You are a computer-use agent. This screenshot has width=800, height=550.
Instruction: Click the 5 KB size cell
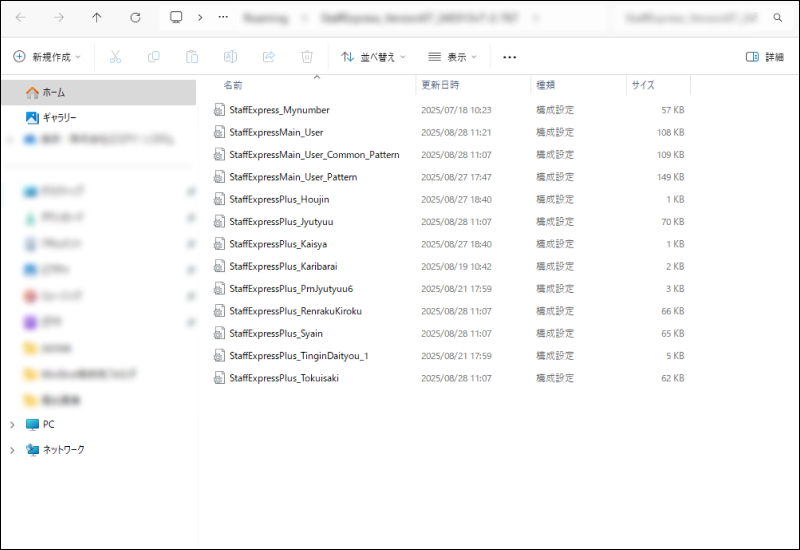pyautogui.click(x=675, y=356)
